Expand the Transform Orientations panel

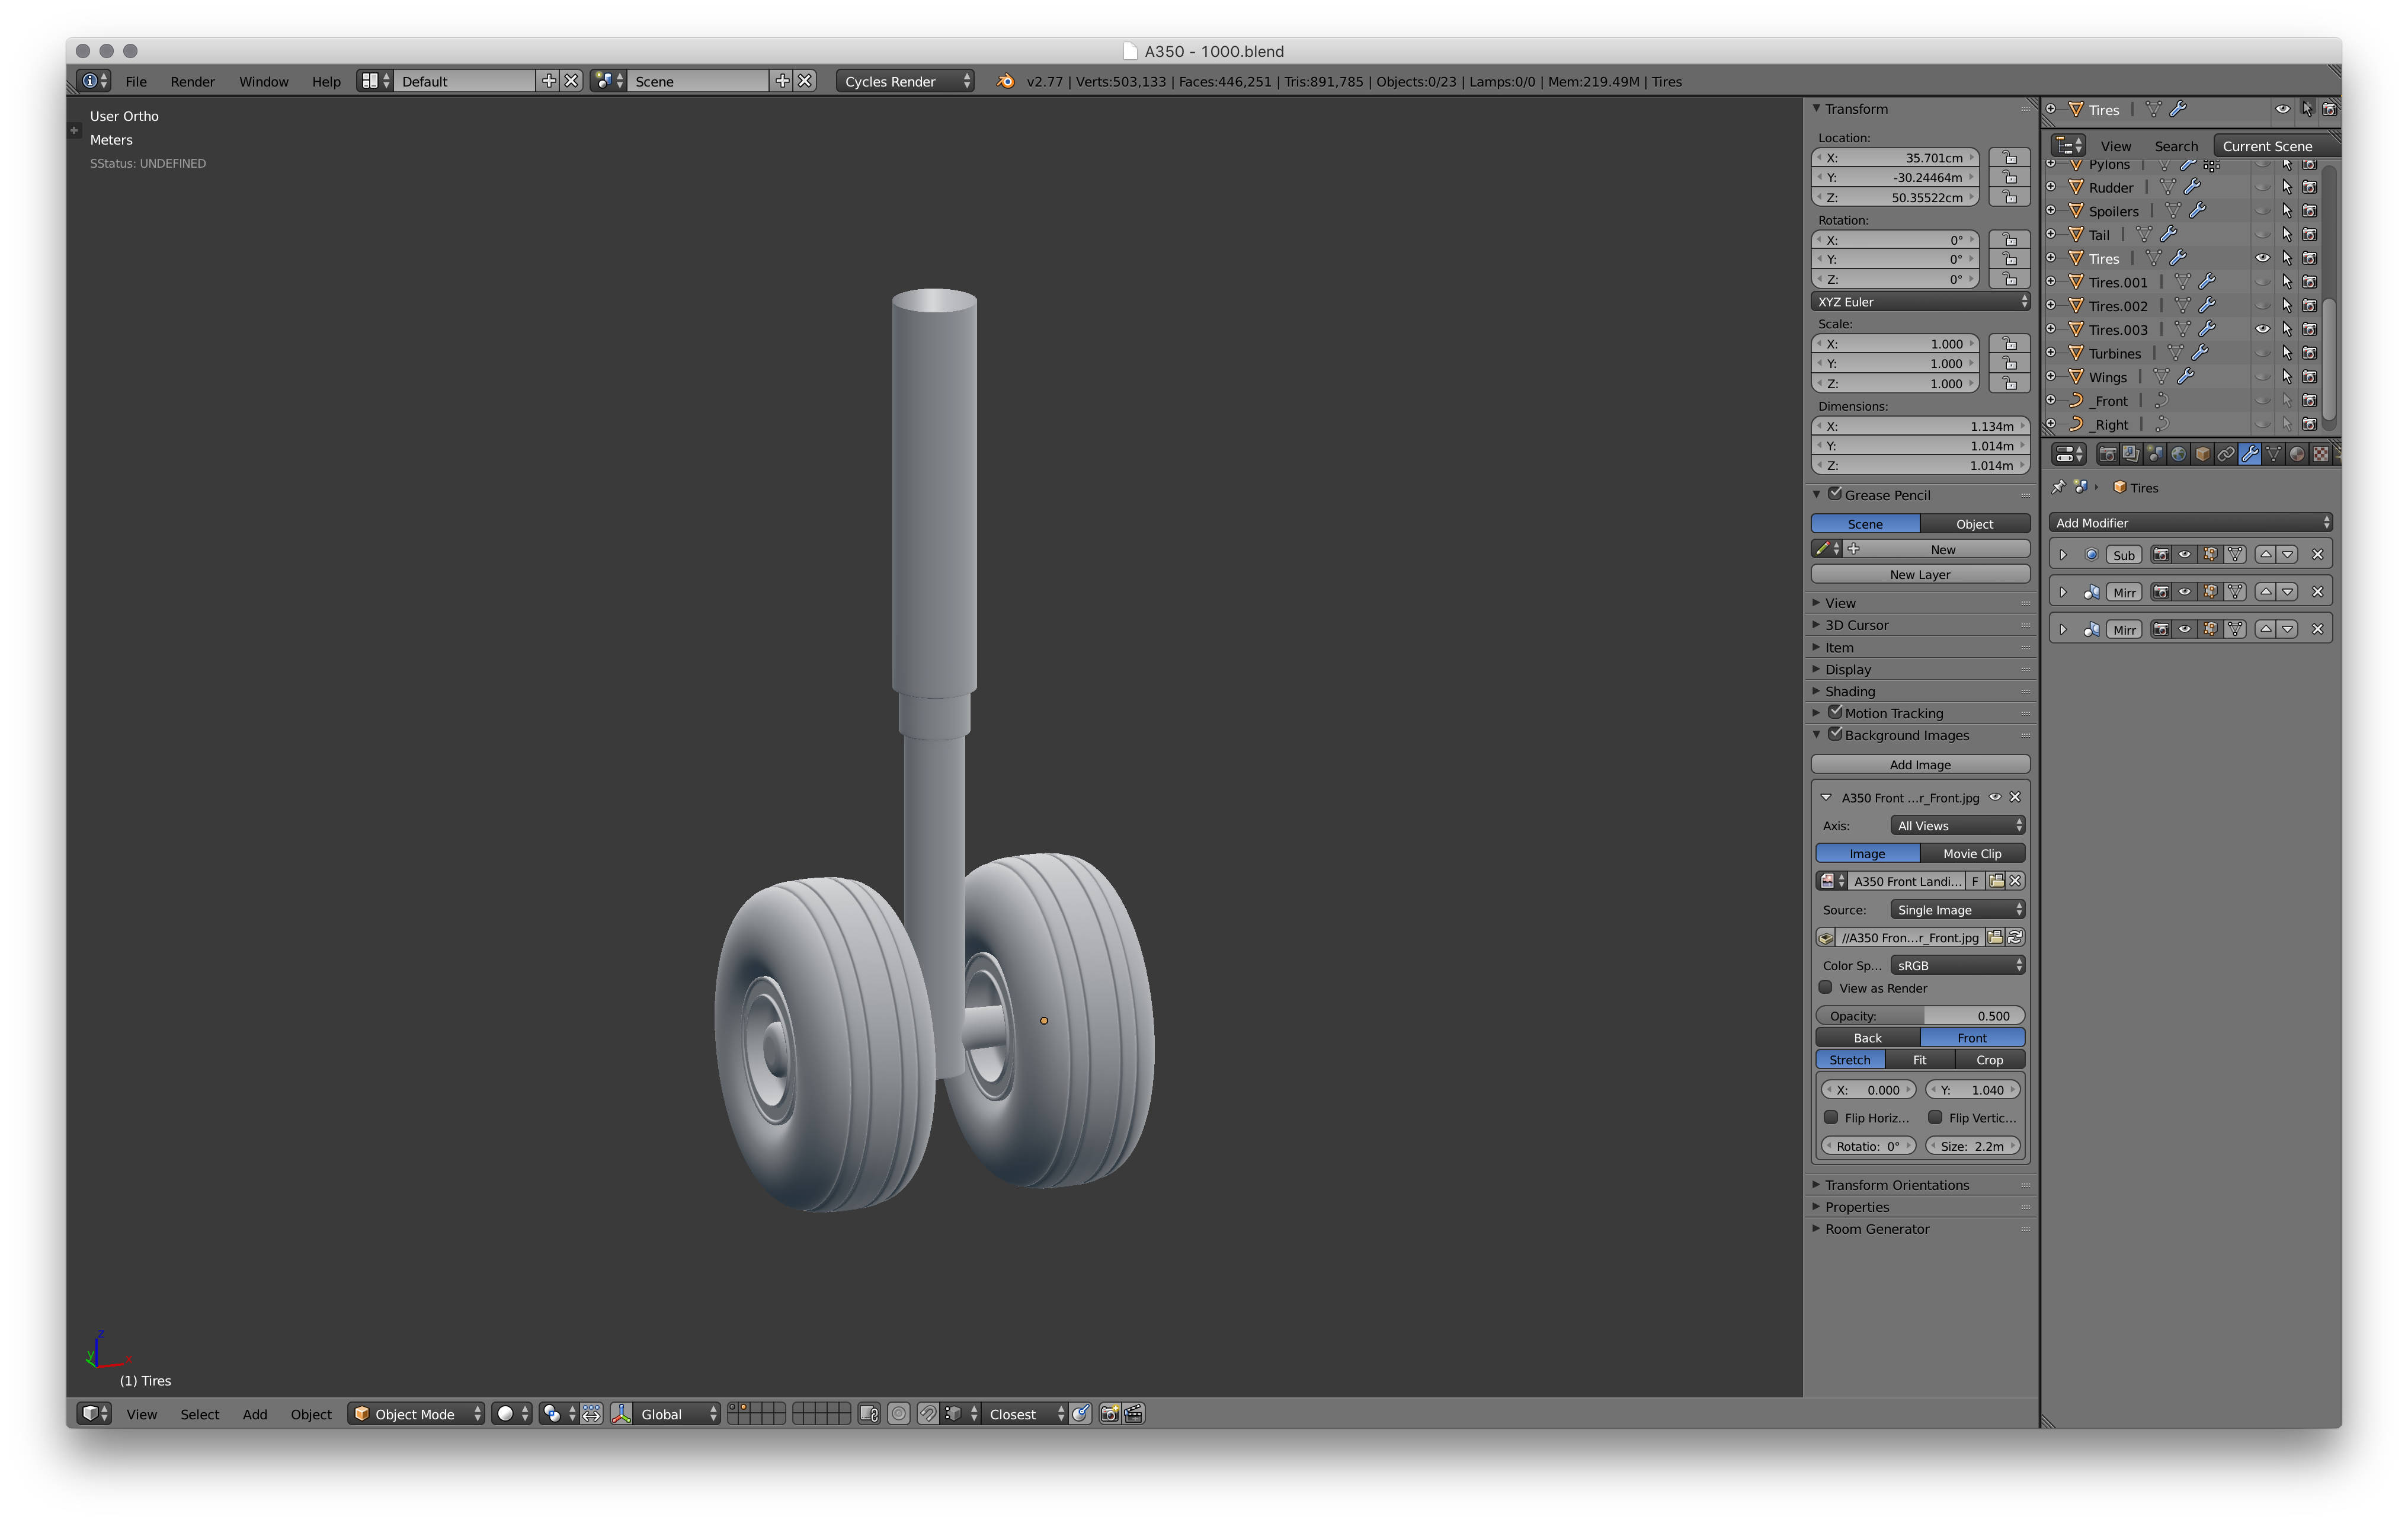click(1896, 1185)
